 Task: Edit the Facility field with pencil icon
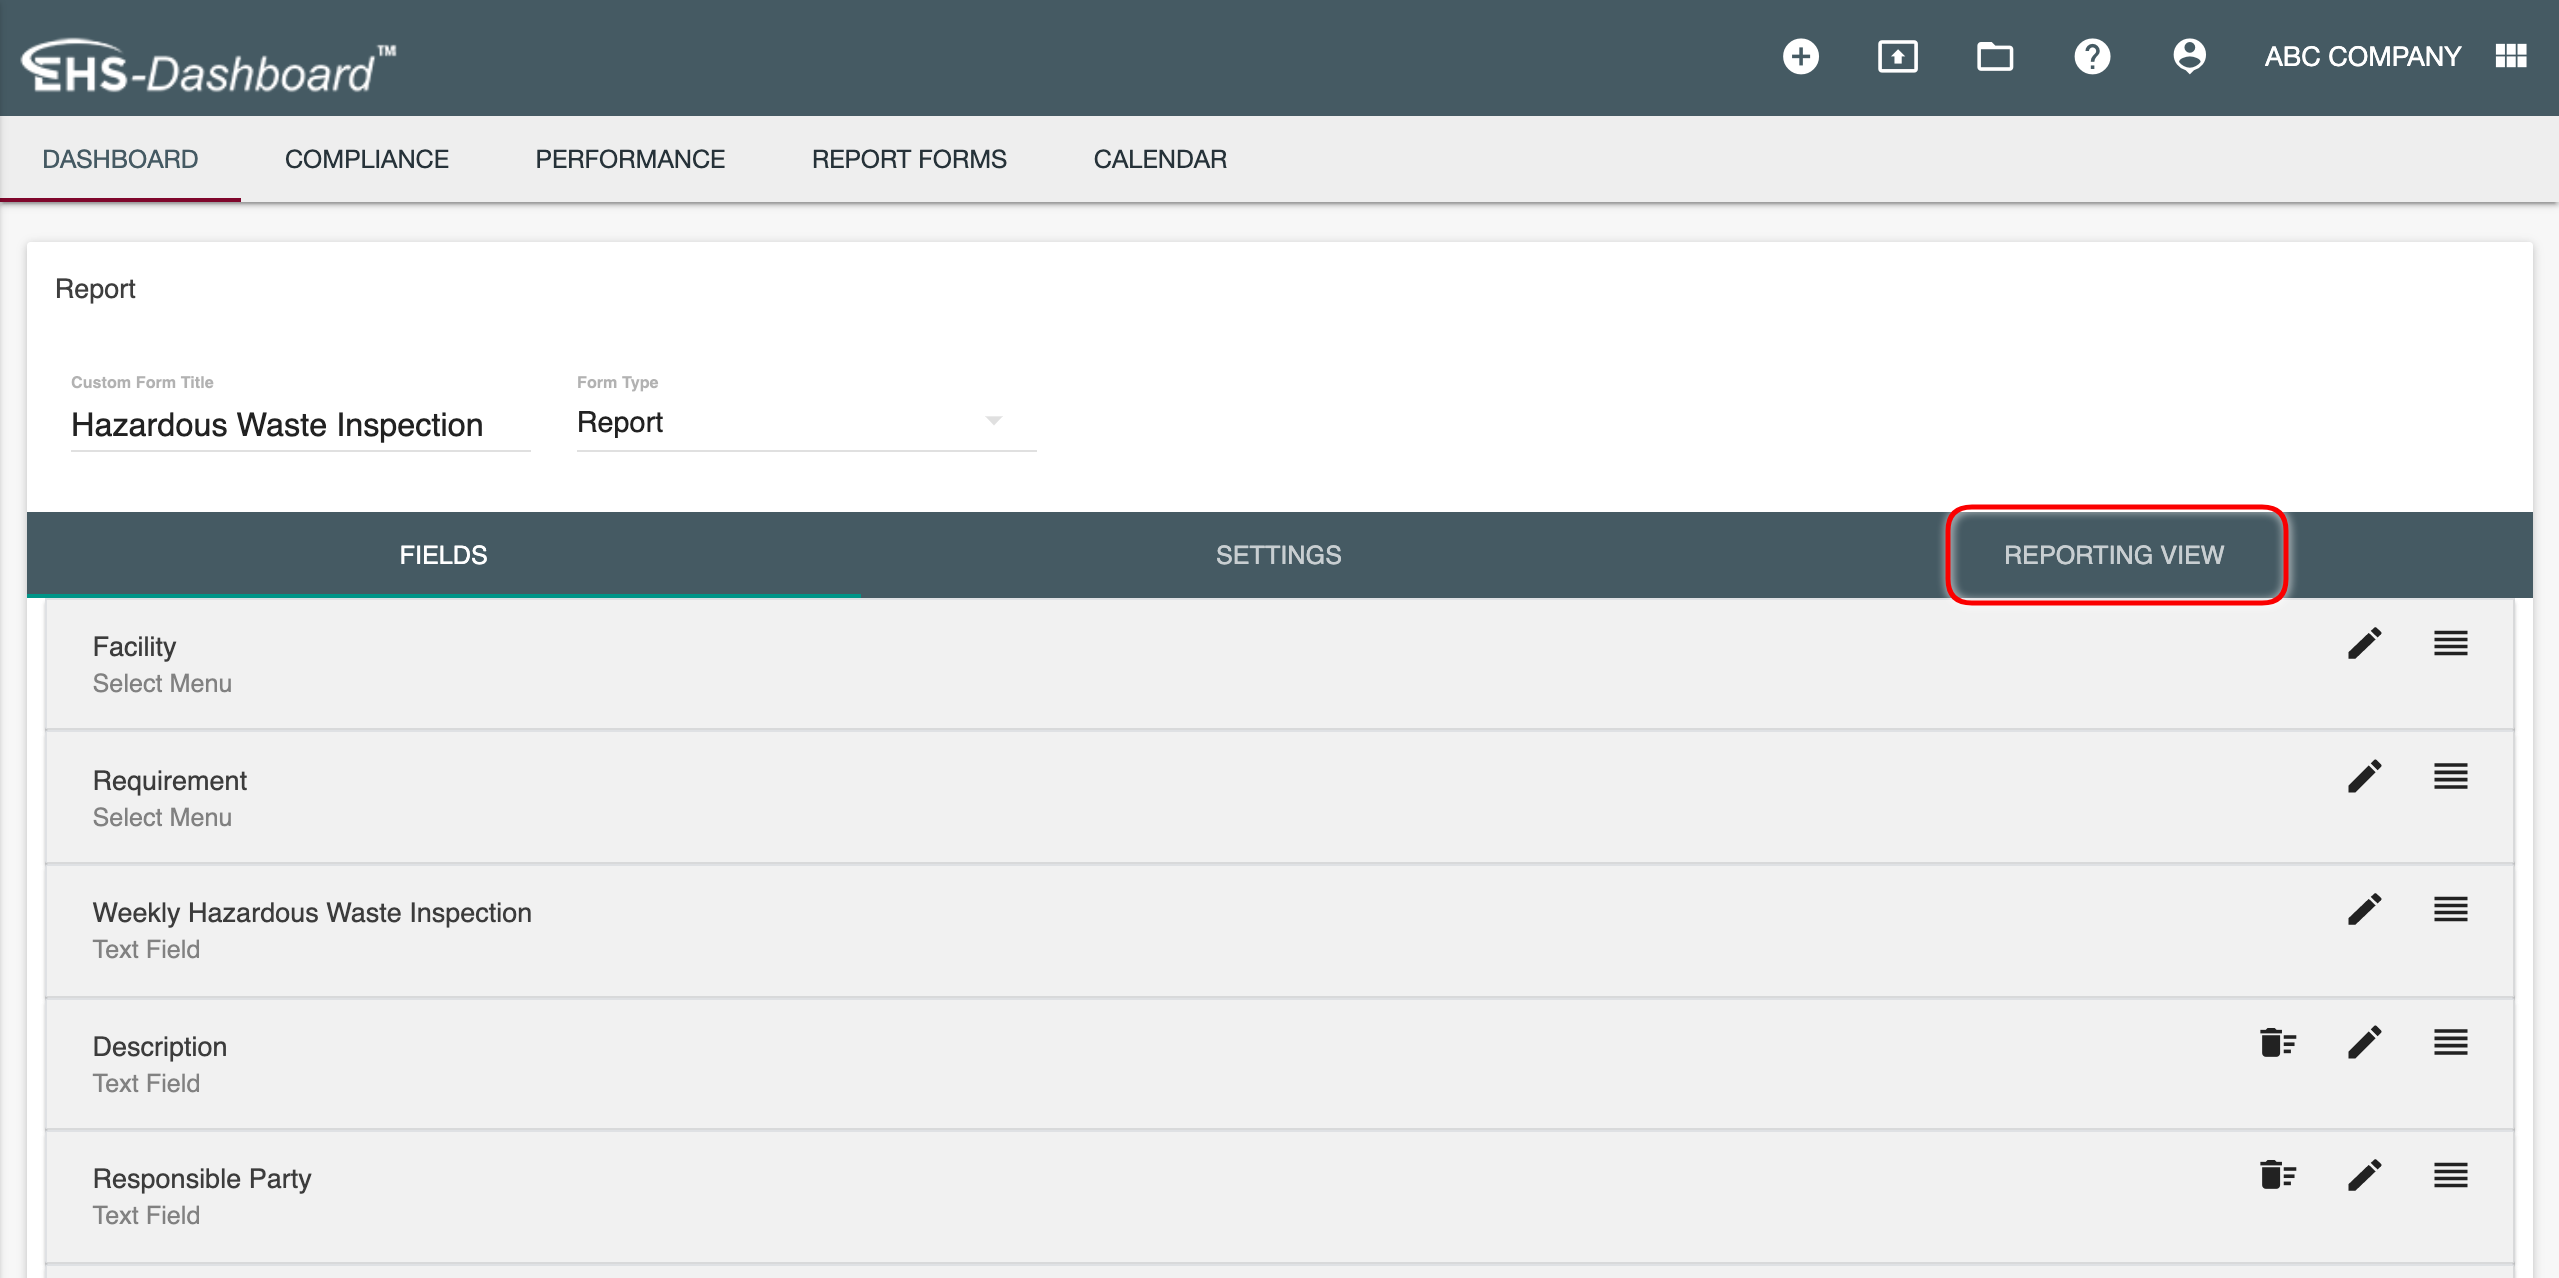(2364, 644)
